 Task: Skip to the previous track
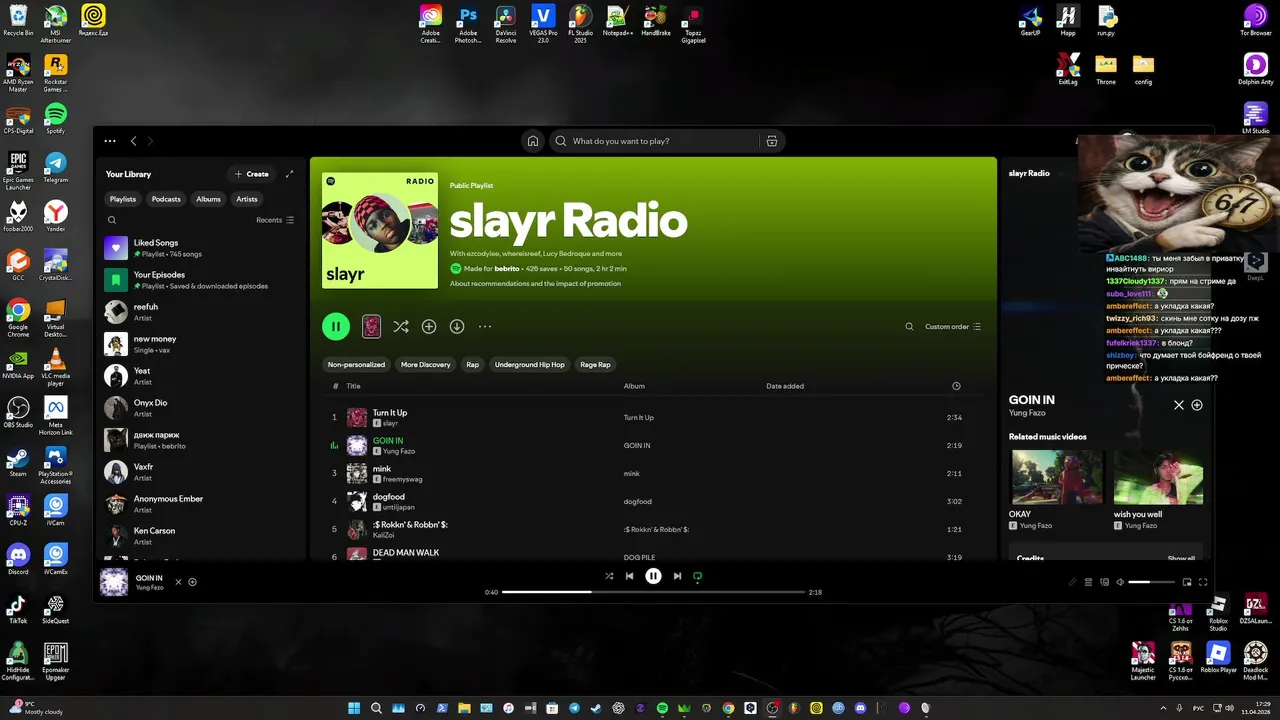(x=629, y=576)
